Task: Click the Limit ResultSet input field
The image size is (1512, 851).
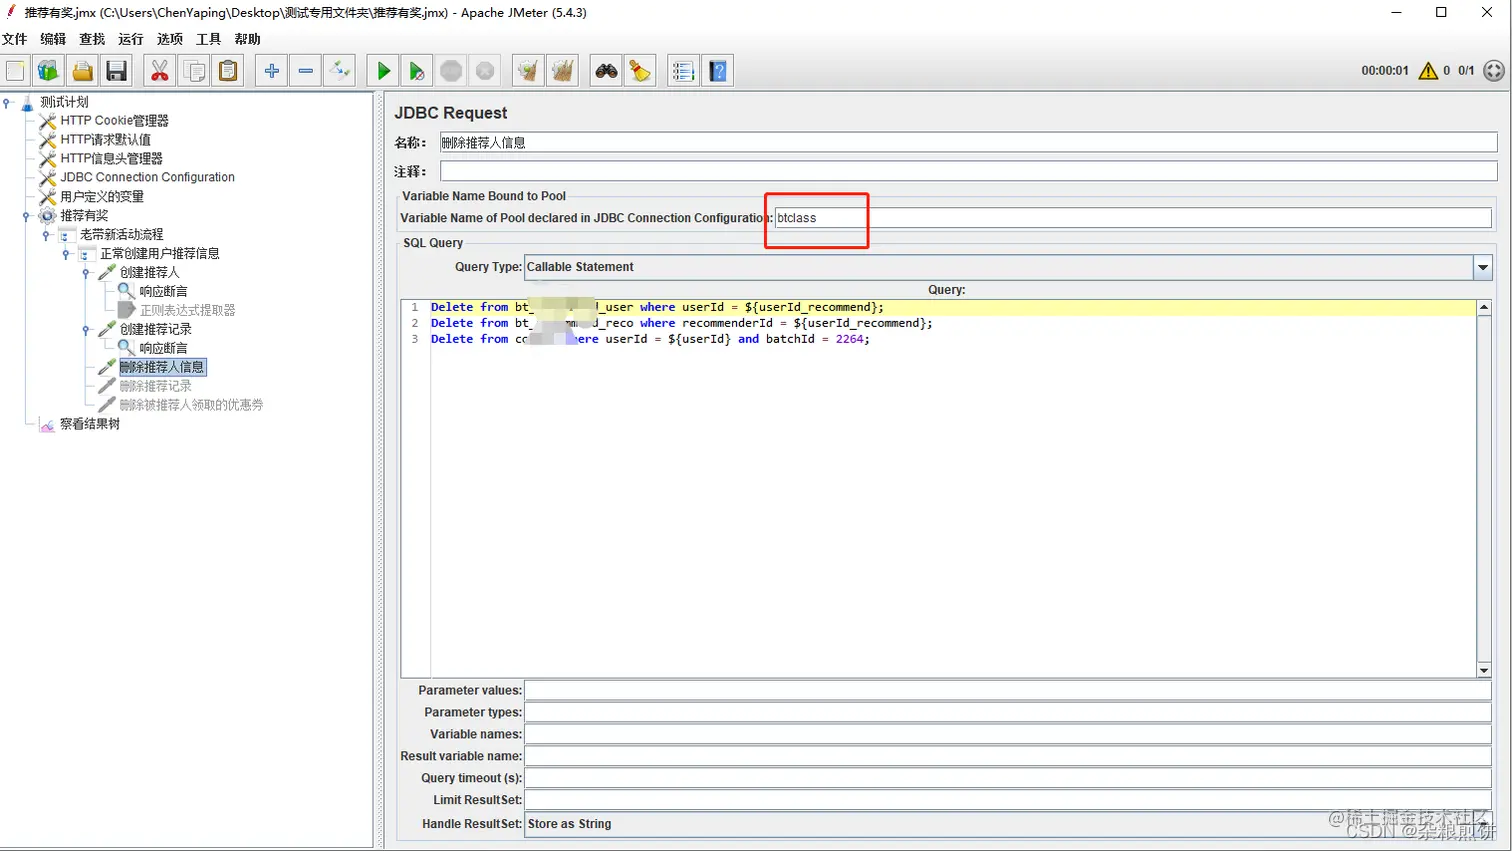Action: tap(1007, 800)
